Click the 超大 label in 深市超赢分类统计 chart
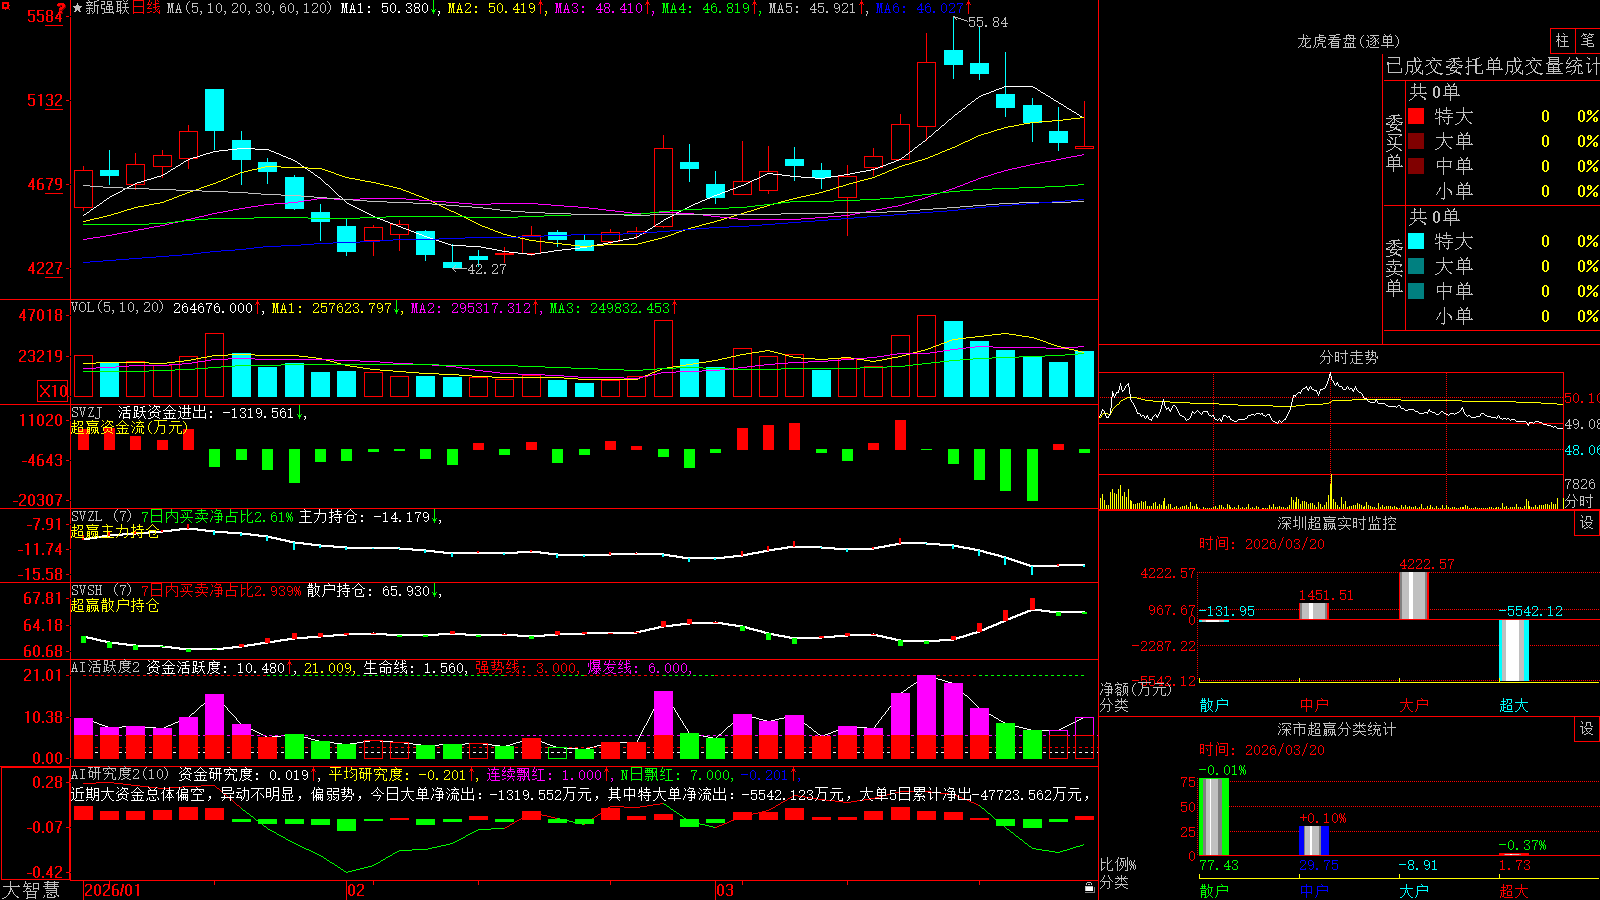 (1514, 891)
